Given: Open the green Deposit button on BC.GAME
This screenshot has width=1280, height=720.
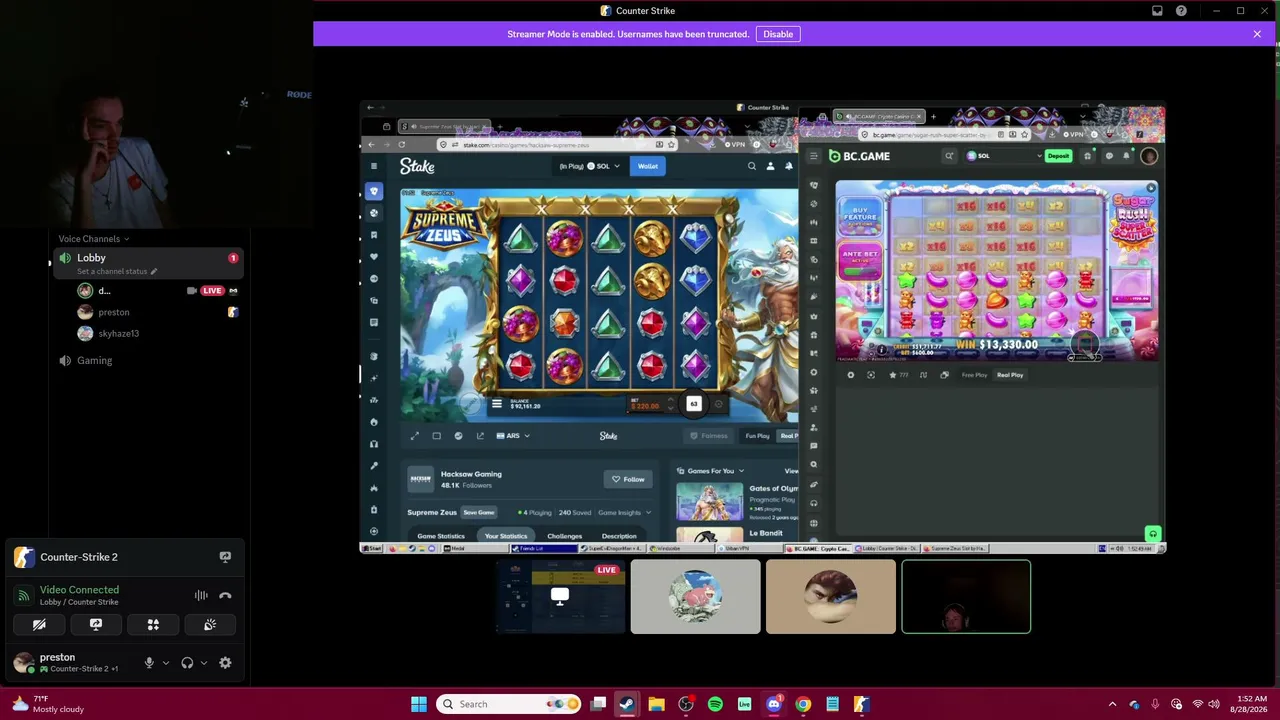Looking at the screenshot, I should click(1058, 156).
